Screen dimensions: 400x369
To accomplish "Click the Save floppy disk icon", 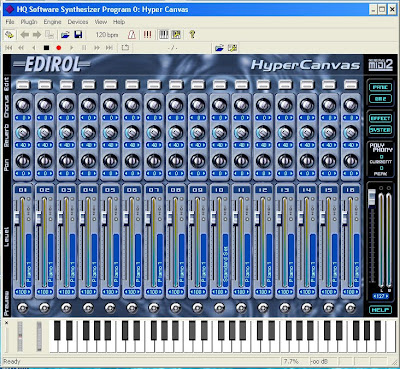I will (78, 35).
